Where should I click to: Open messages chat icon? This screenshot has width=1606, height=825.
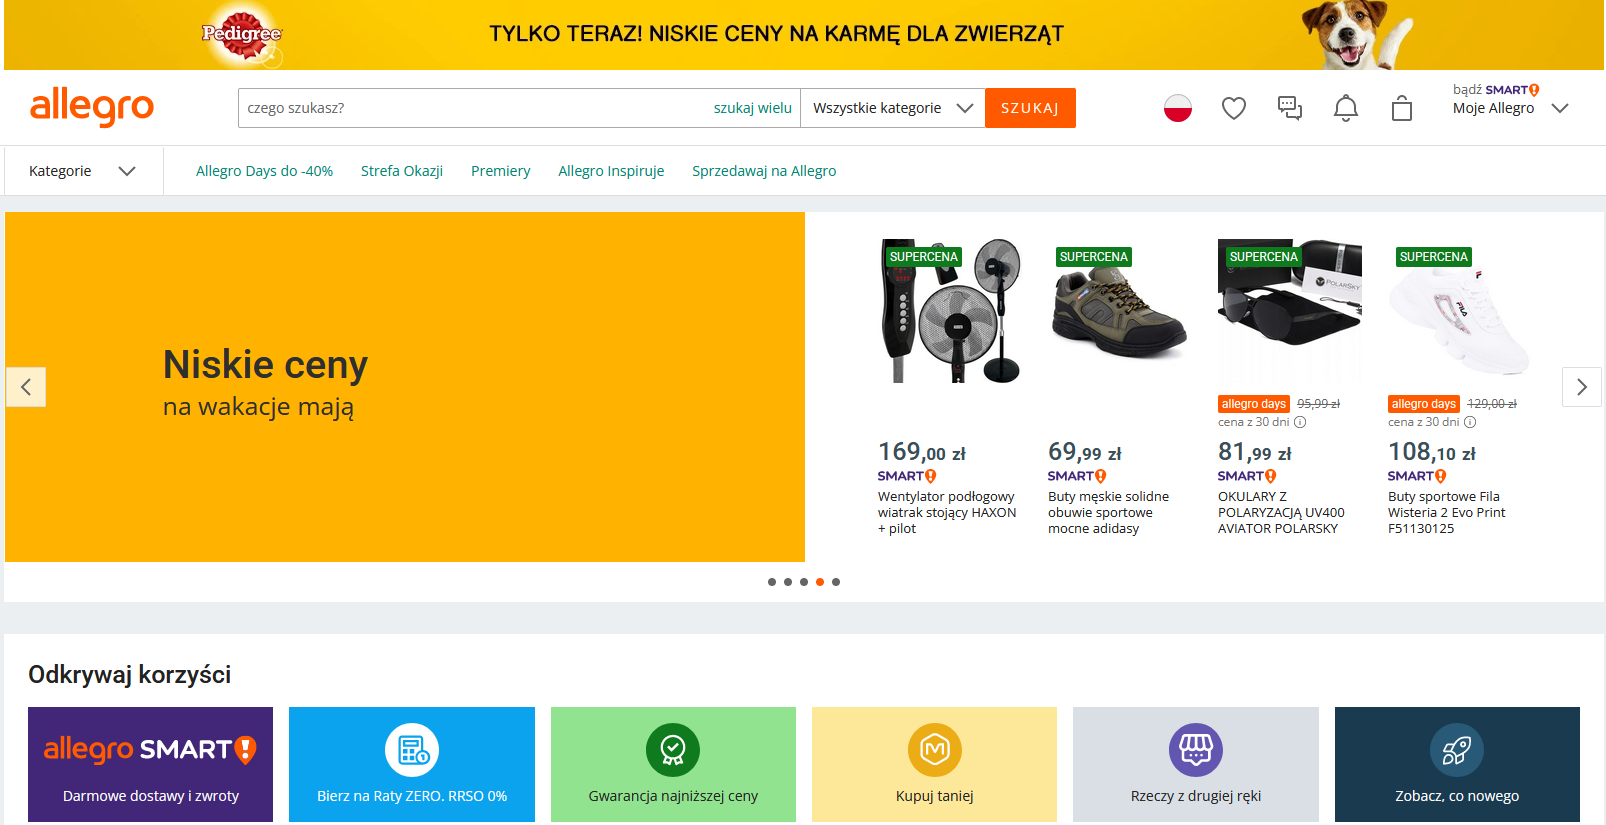[x=1290, y=108]
